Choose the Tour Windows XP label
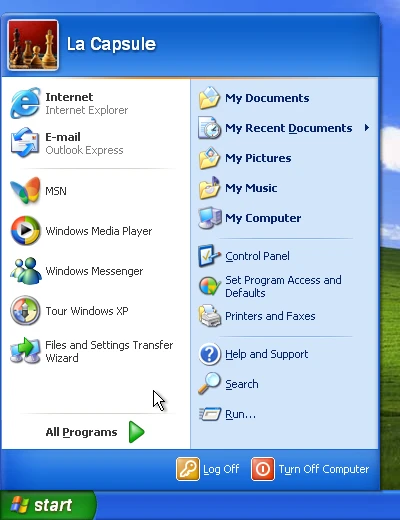400x520 pixels. tap(87, 311)
